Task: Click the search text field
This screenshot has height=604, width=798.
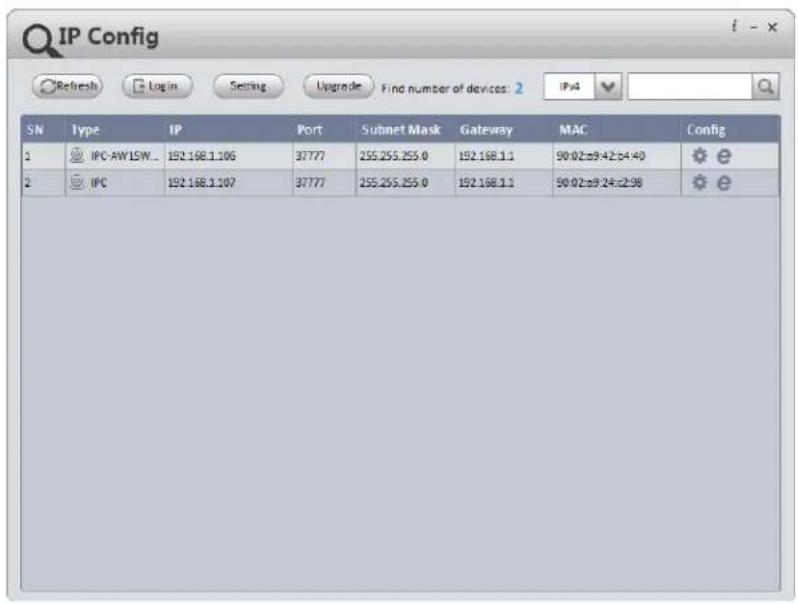Action: click(x=690, y=87)
